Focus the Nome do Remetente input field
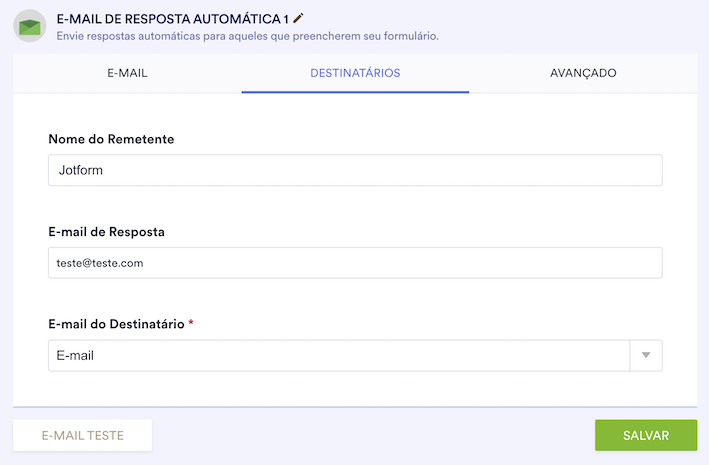The height and width of the screenshot is (465, 709). pos(355,170)
